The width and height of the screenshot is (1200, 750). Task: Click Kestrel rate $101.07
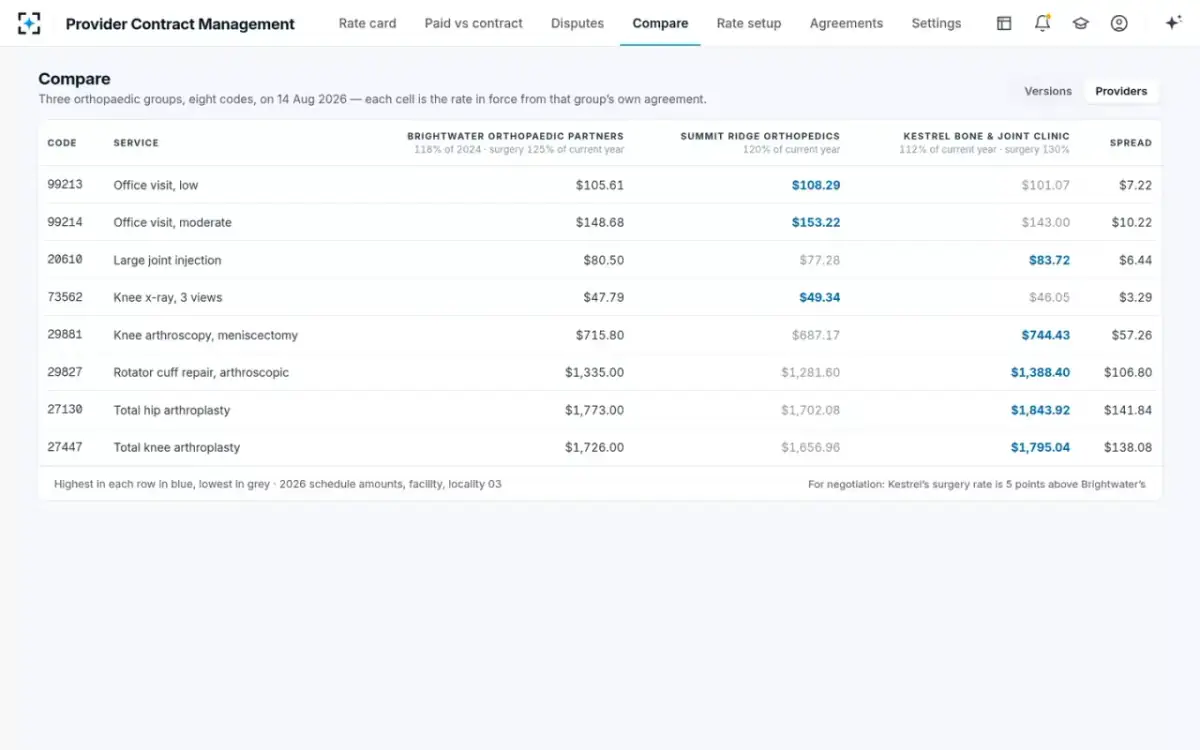(1046, 185)
